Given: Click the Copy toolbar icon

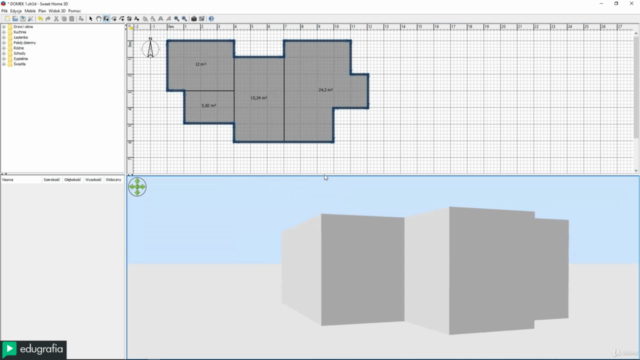Looking at the screenshot, I should coord(64,19).
